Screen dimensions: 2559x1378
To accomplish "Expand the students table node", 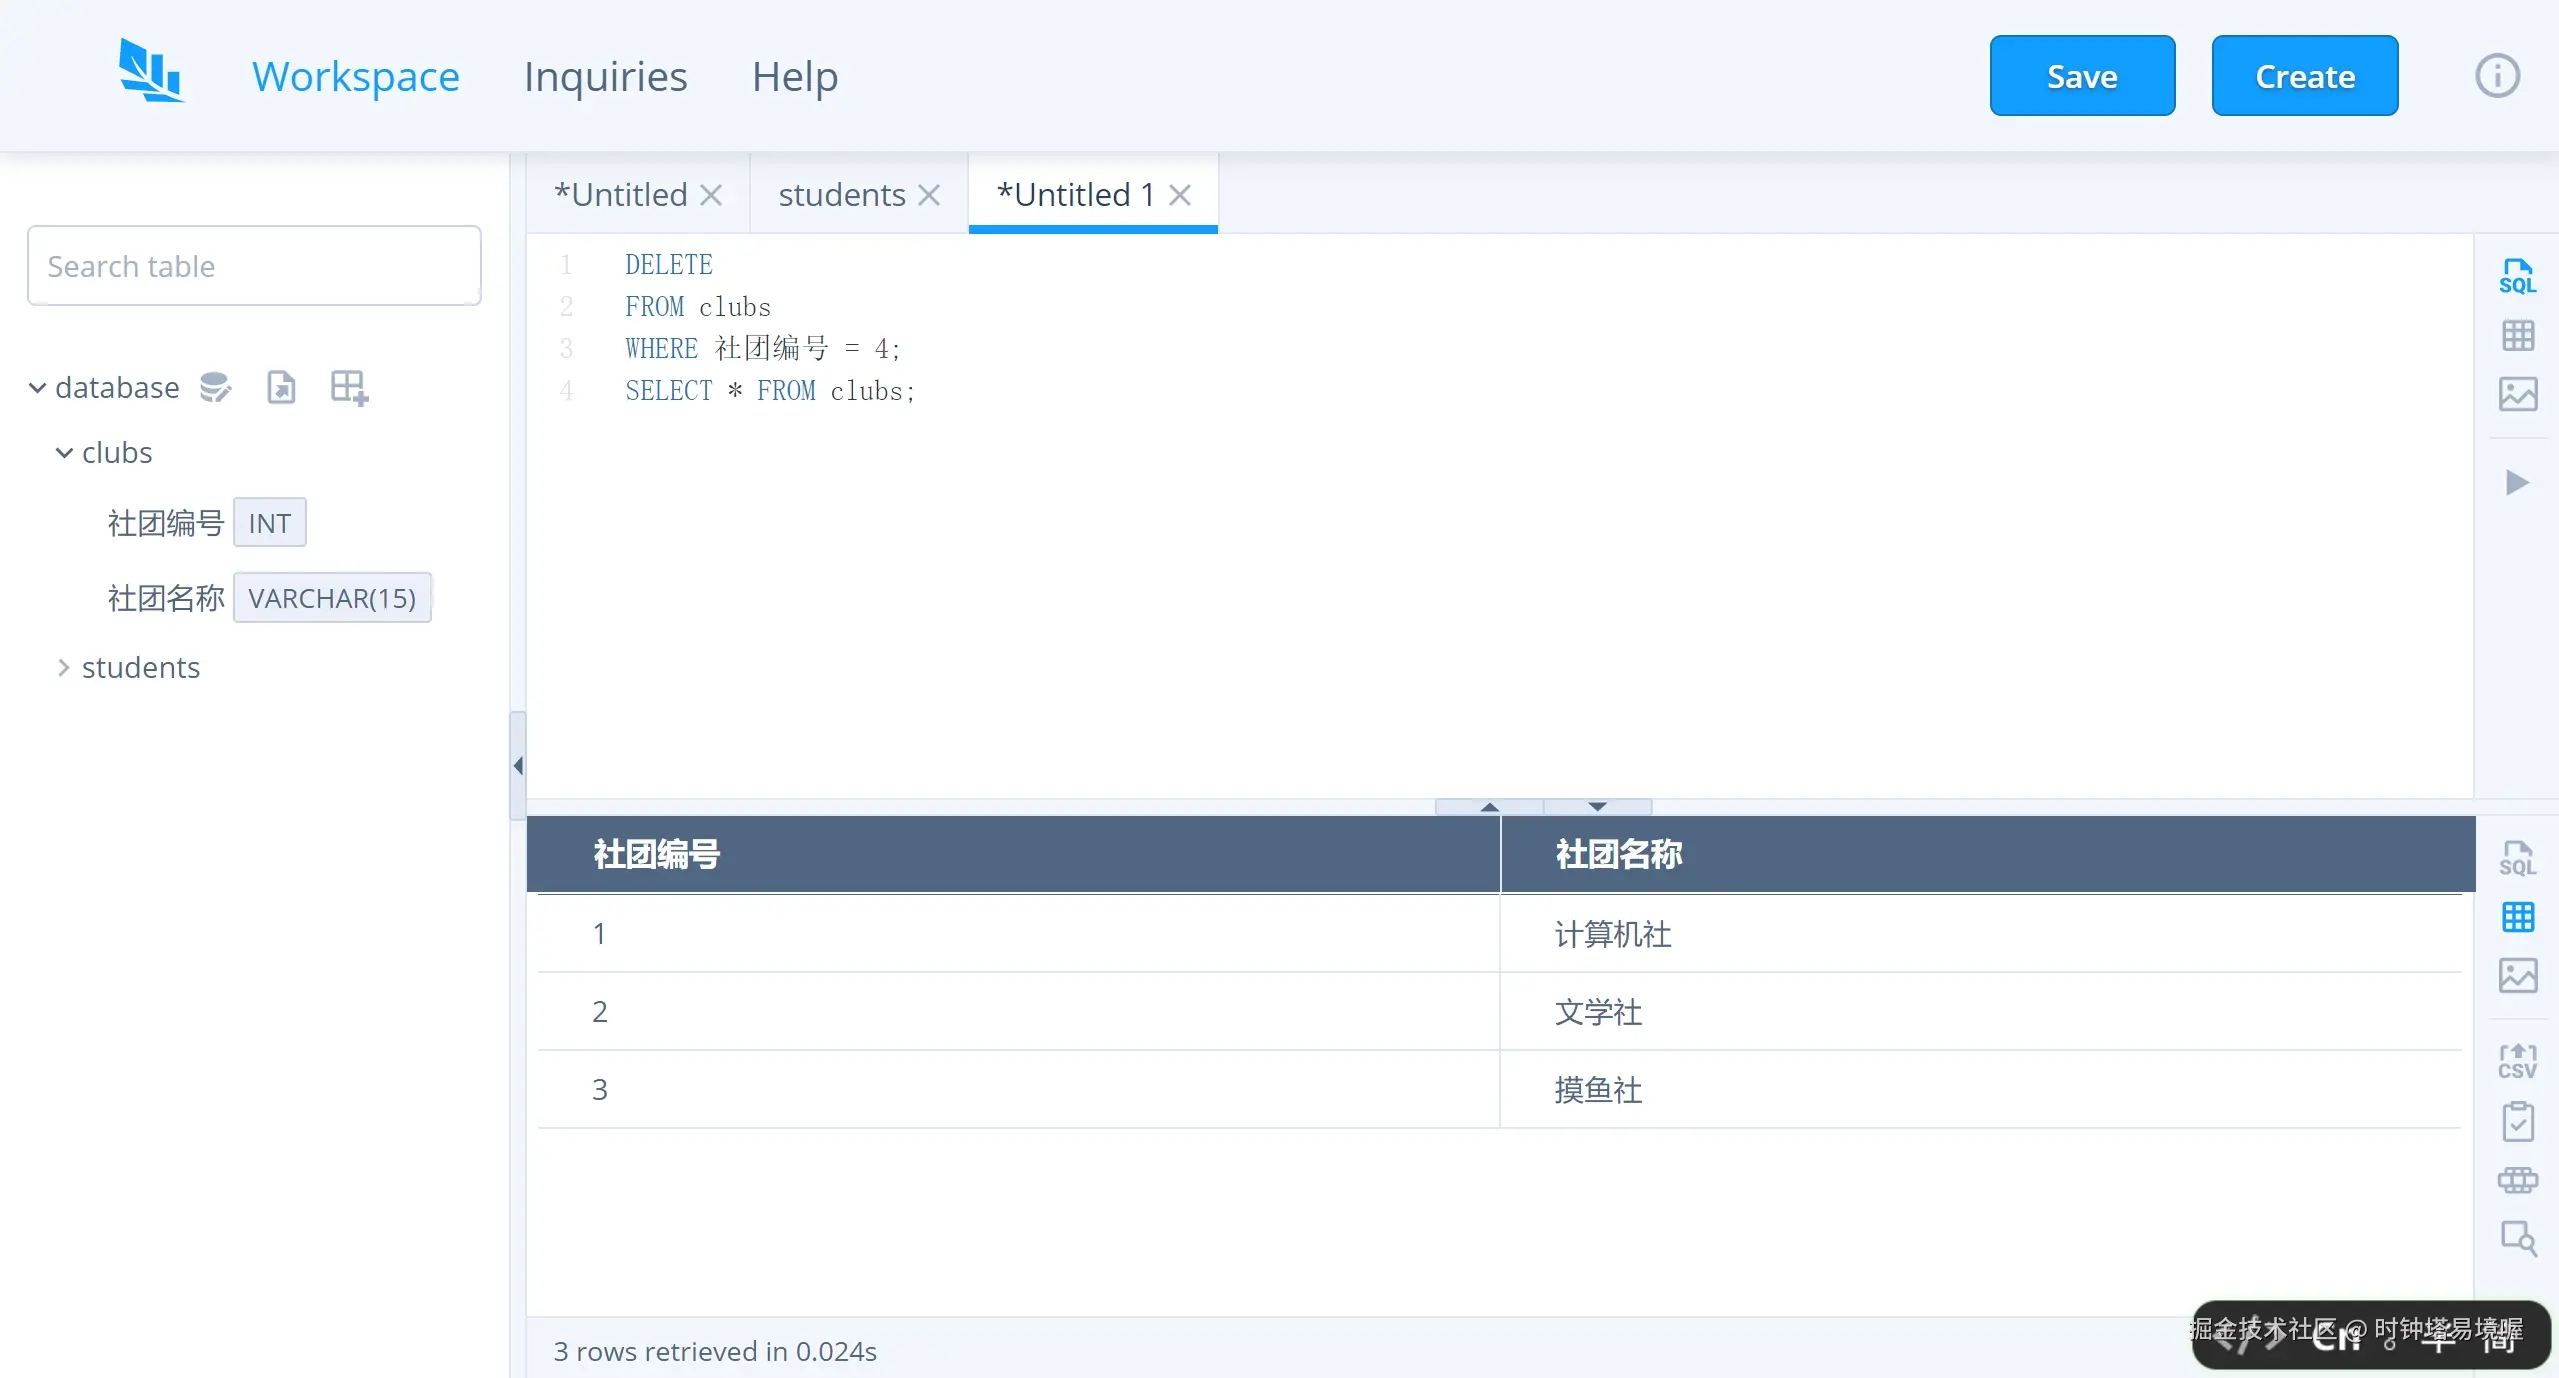I will click(64, 668).
